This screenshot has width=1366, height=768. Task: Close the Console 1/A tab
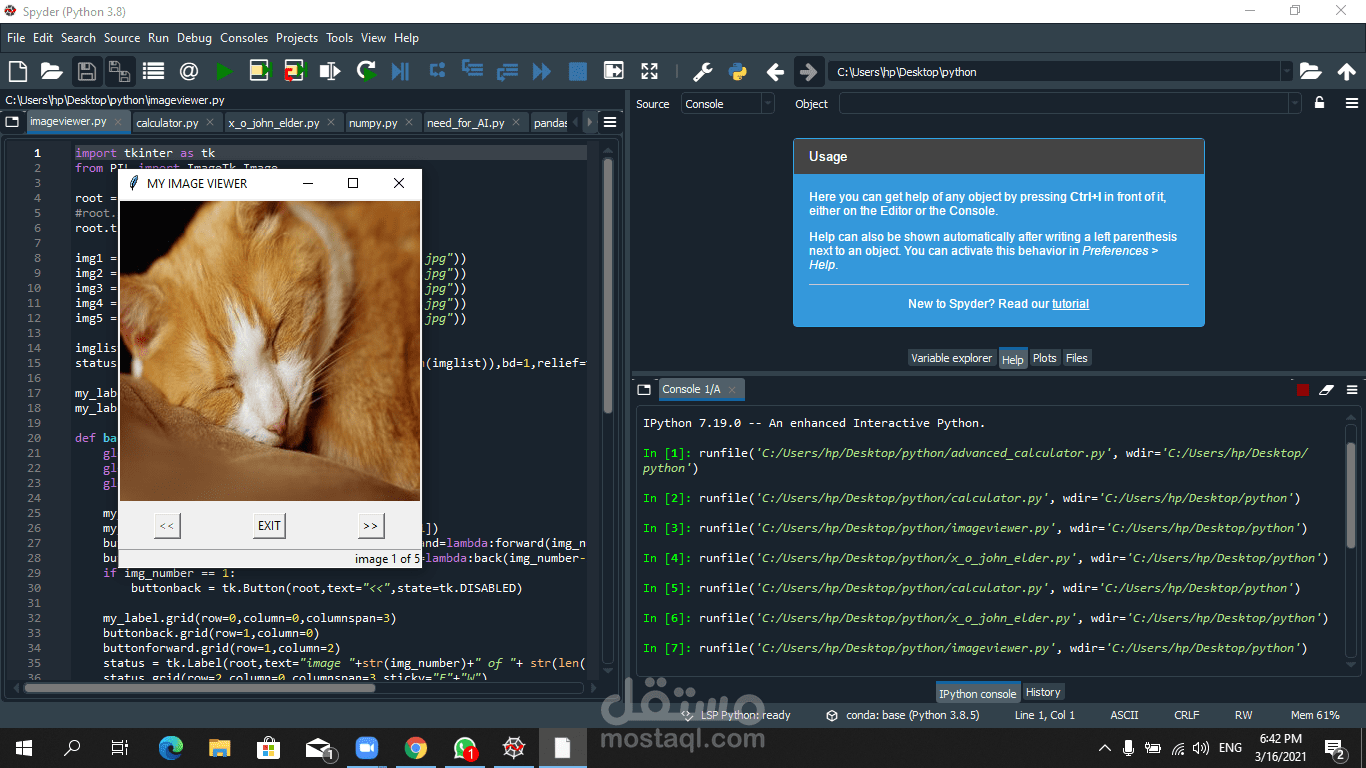tap(732, 389)
